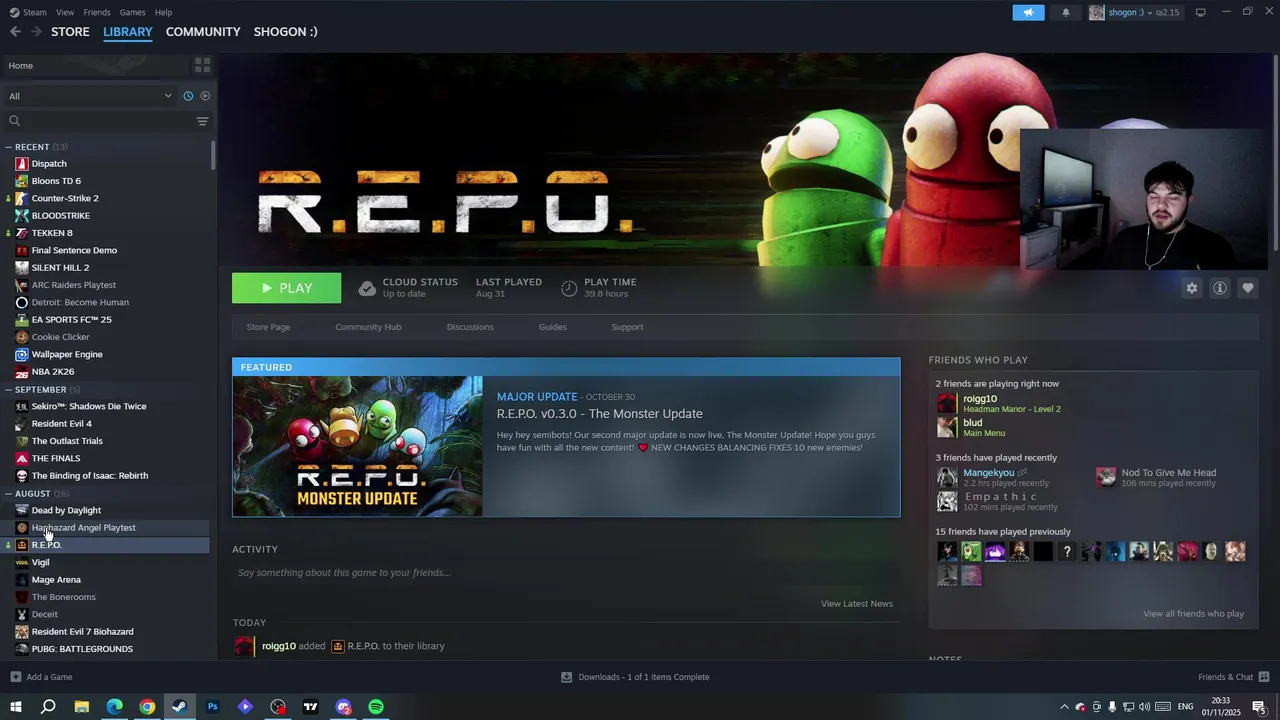Open the Friends menu
Image resolution: width=1280 pixels, height=720 pixels.
(97, 12)
